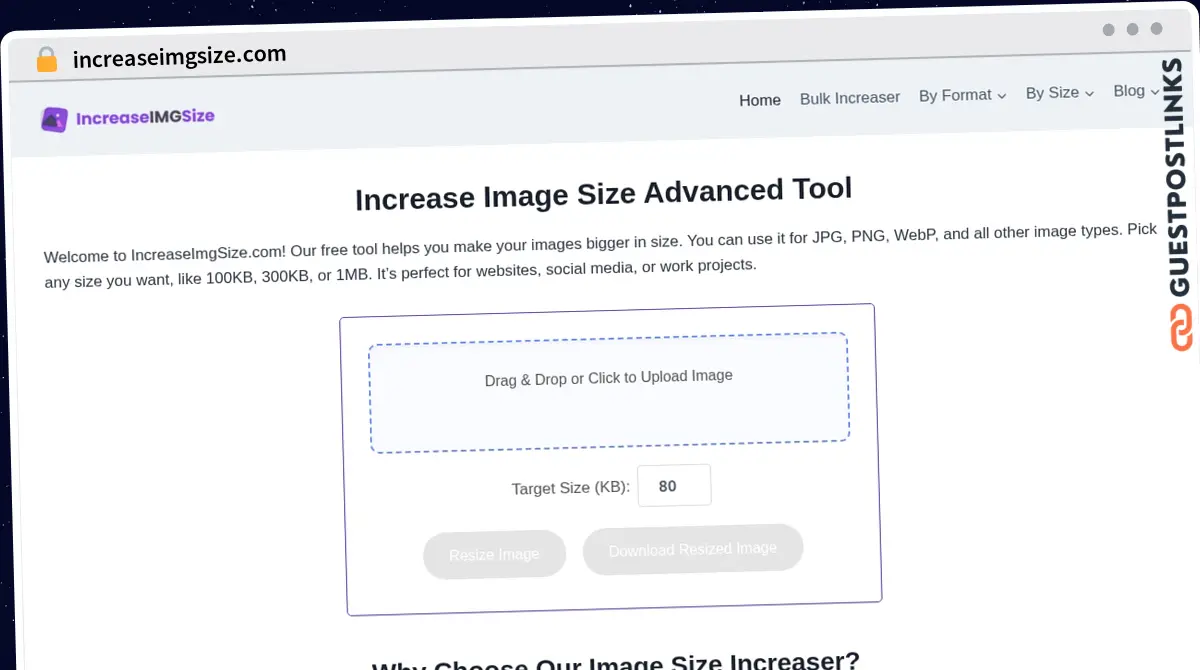Click the increaseimgsize.com address text
This screenshot has width=1200, height=670.
(x=180, y=57)
